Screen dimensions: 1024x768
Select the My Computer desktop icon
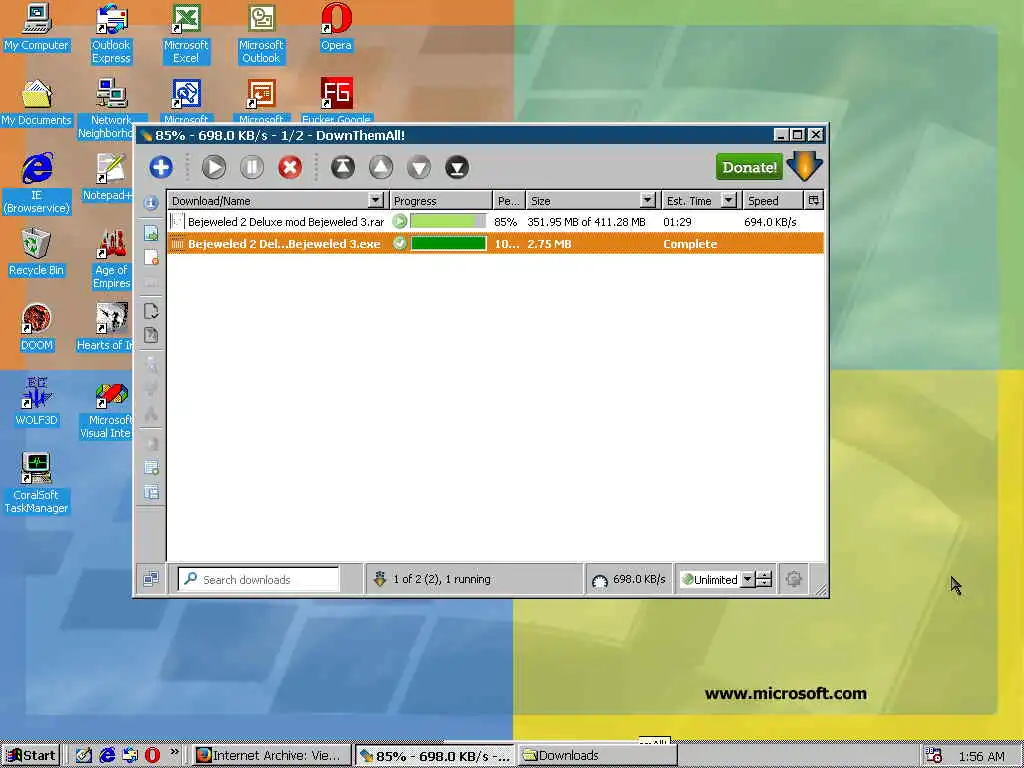pos(36,27)
